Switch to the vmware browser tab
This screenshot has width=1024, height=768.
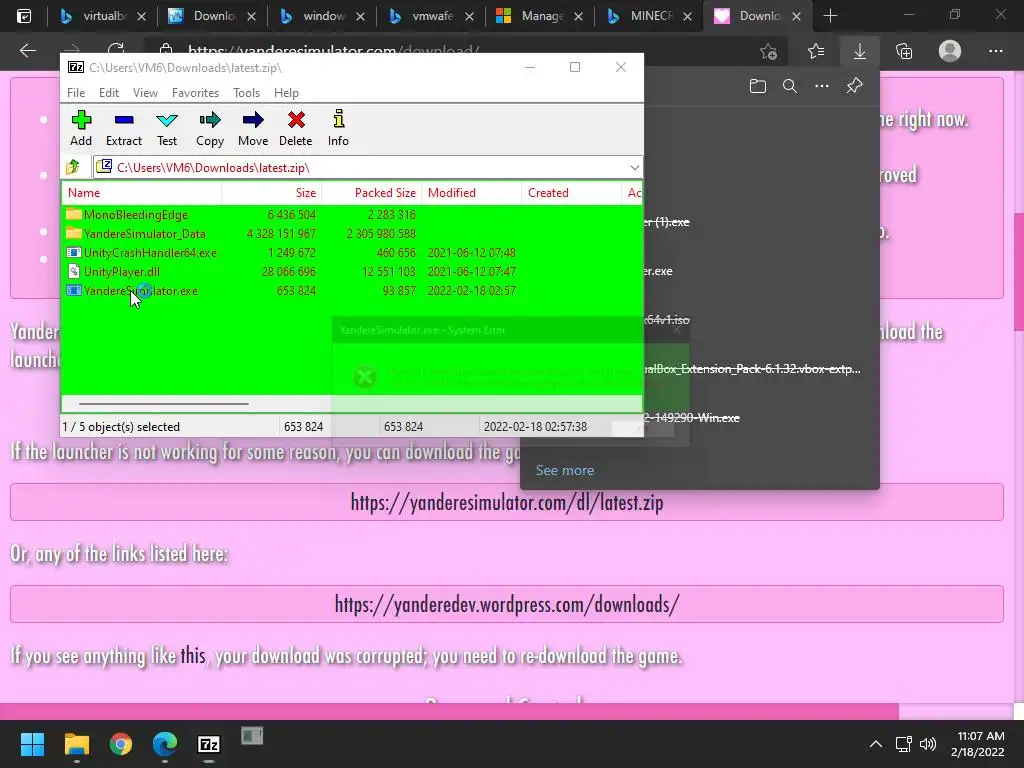tap(431, 16)
